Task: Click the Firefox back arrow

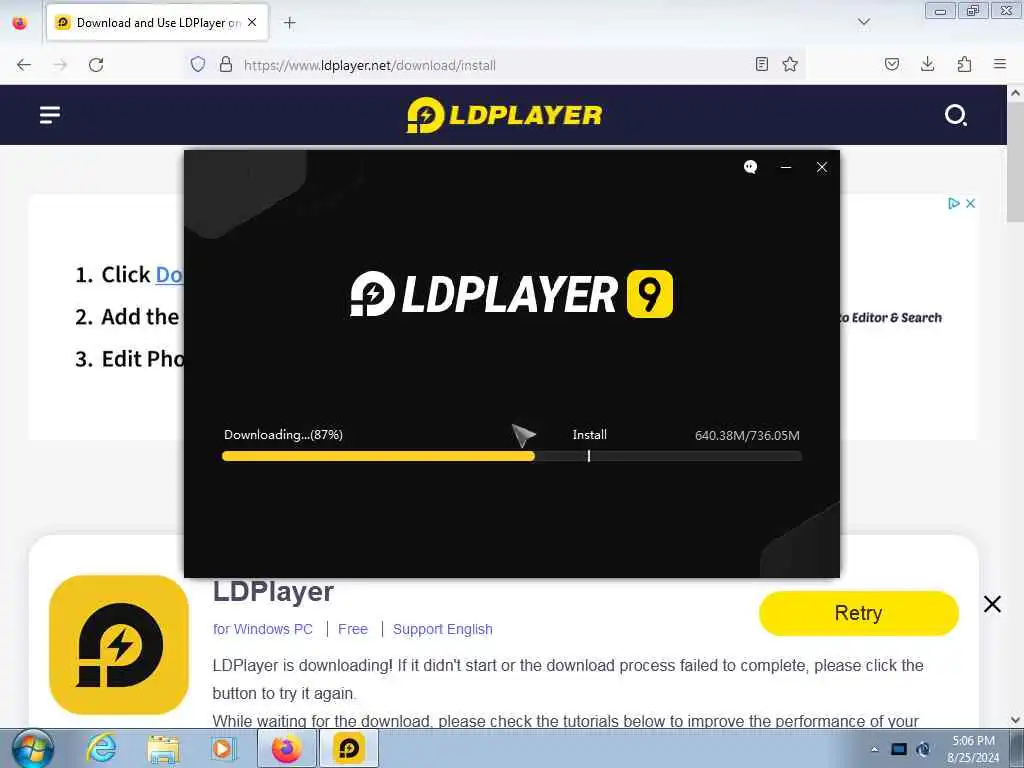Action: 24,65
